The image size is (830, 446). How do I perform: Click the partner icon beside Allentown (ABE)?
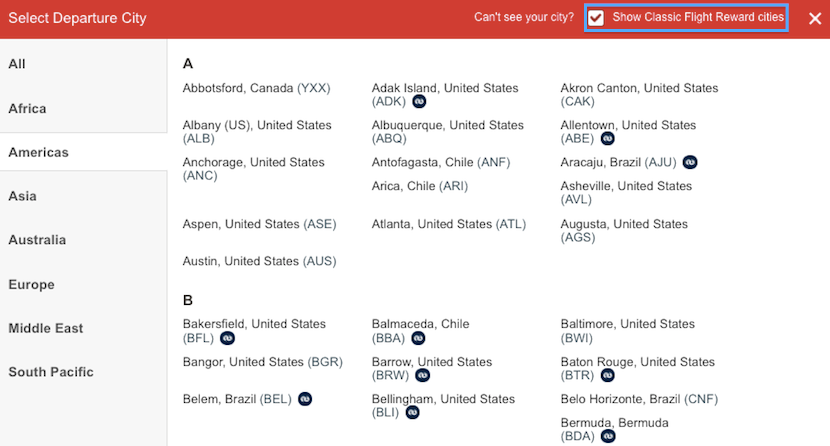click(x=608, y=139)
